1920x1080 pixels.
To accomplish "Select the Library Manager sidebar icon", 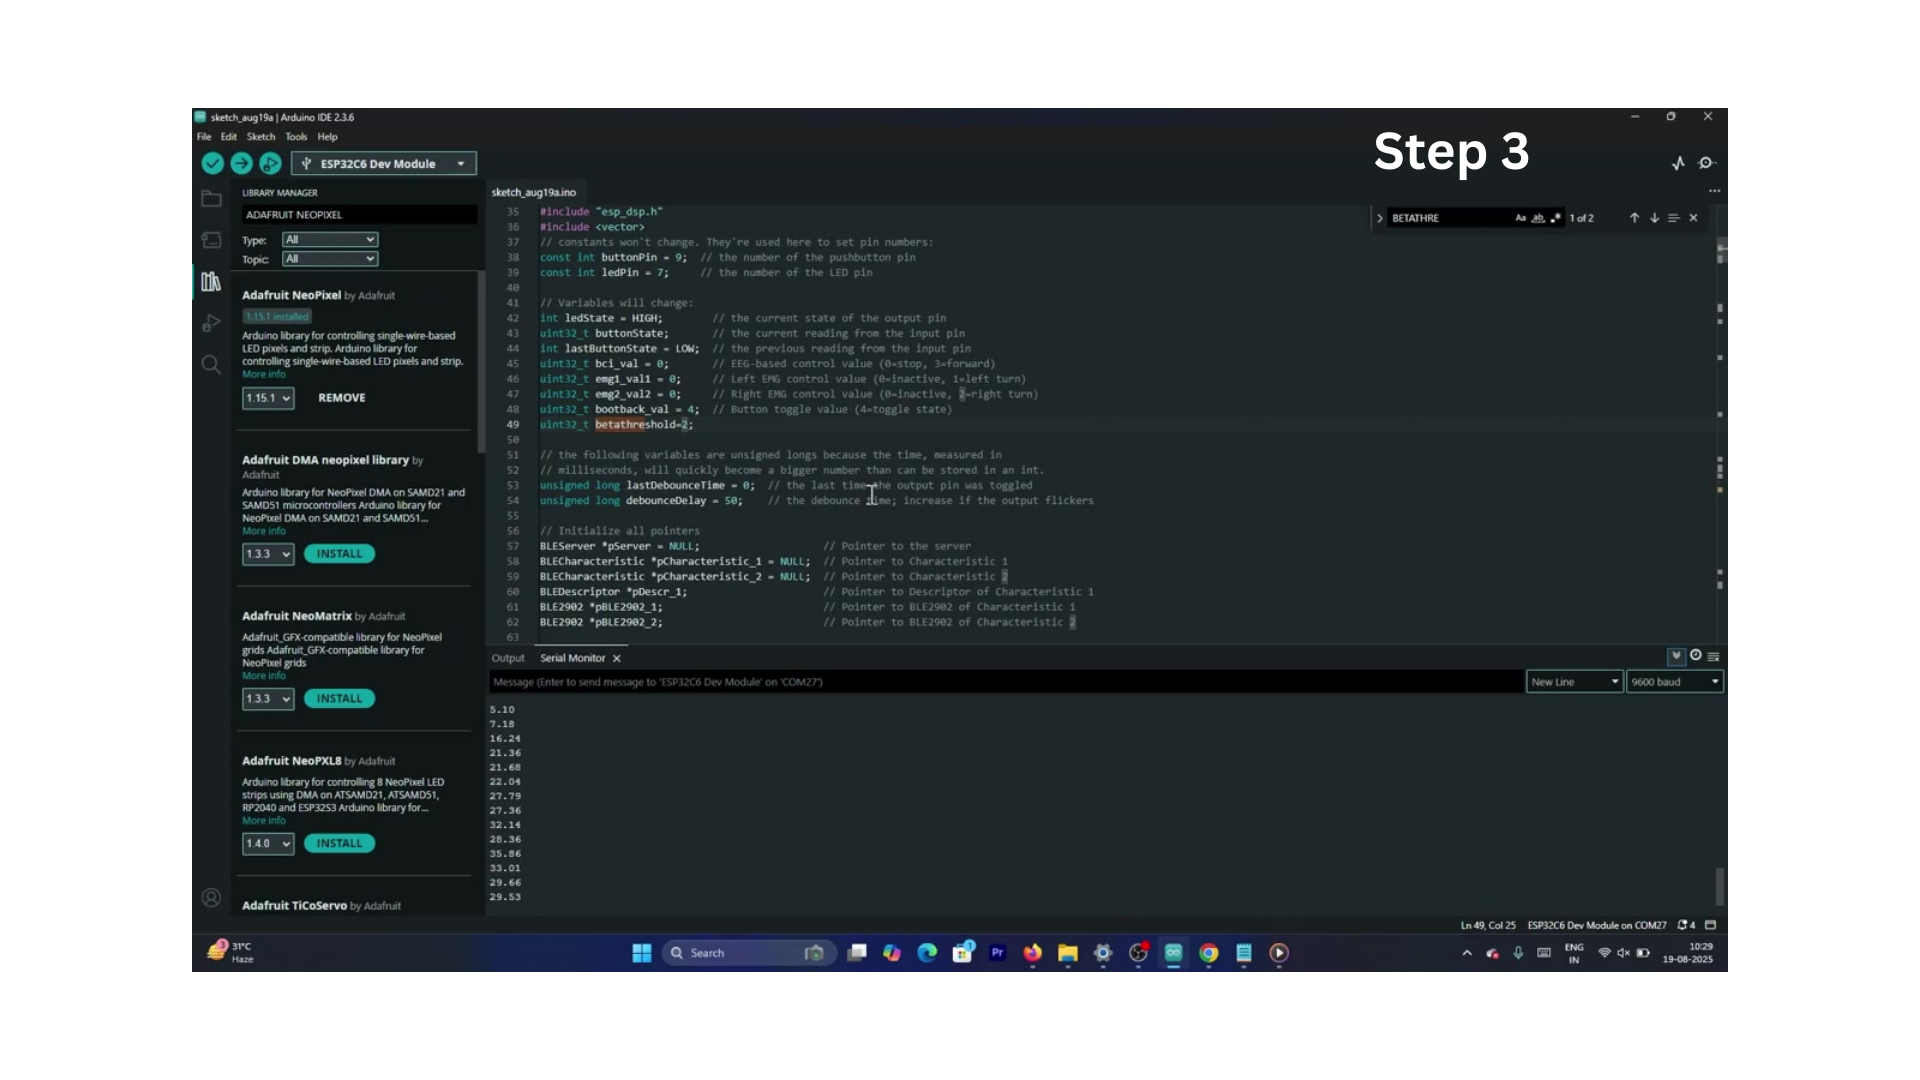I will [x=211, y=282].
